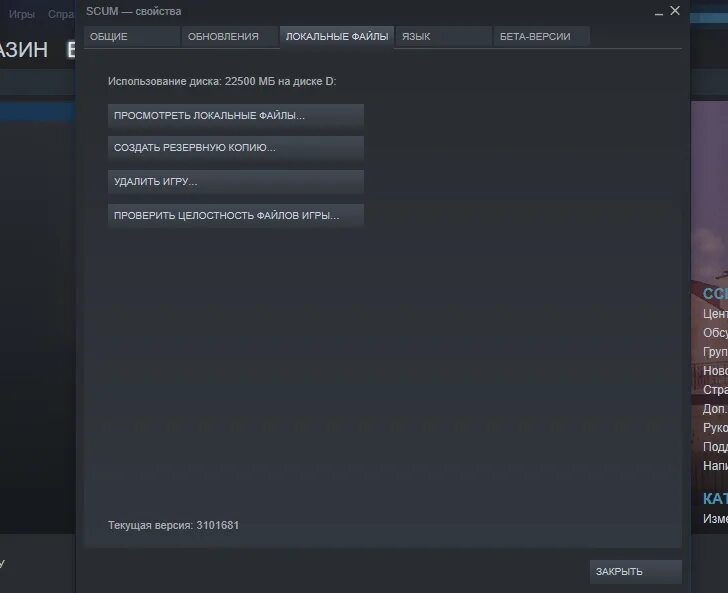Open the ОБНОВЛЕНИЯ tab
Viewport: 728px width, 593px height.
pos(230,37)
